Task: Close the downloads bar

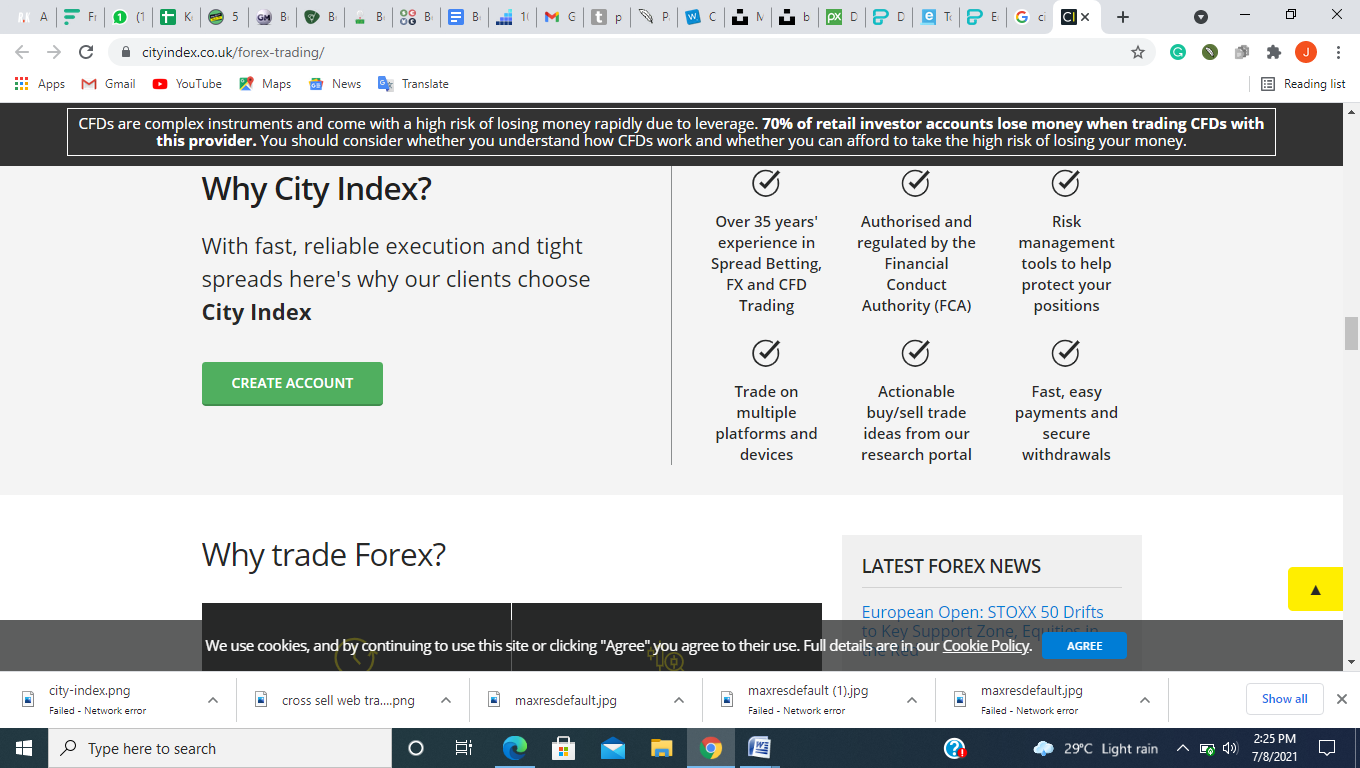Action: 1342,699
